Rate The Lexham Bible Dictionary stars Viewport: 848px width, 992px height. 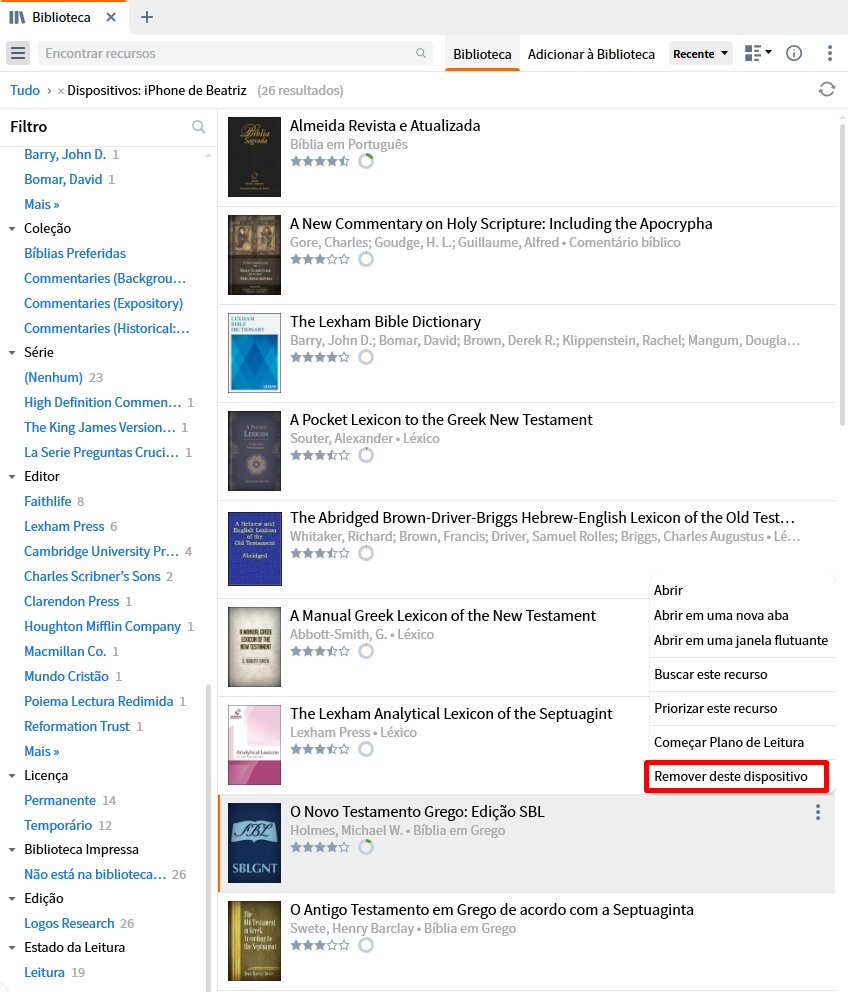click(x=320, y=357)
